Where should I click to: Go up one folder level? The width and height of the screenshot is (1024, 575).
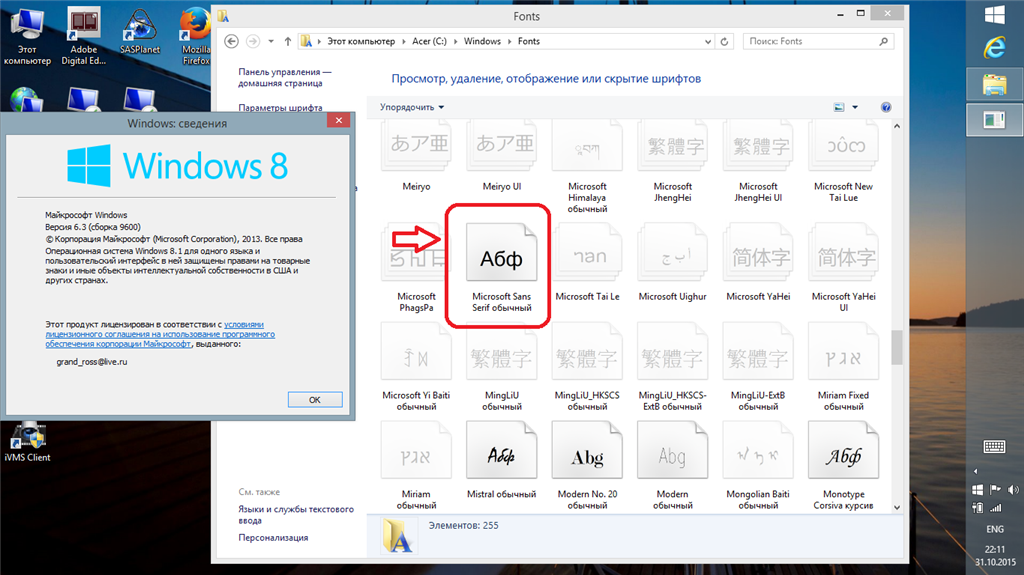287,41
